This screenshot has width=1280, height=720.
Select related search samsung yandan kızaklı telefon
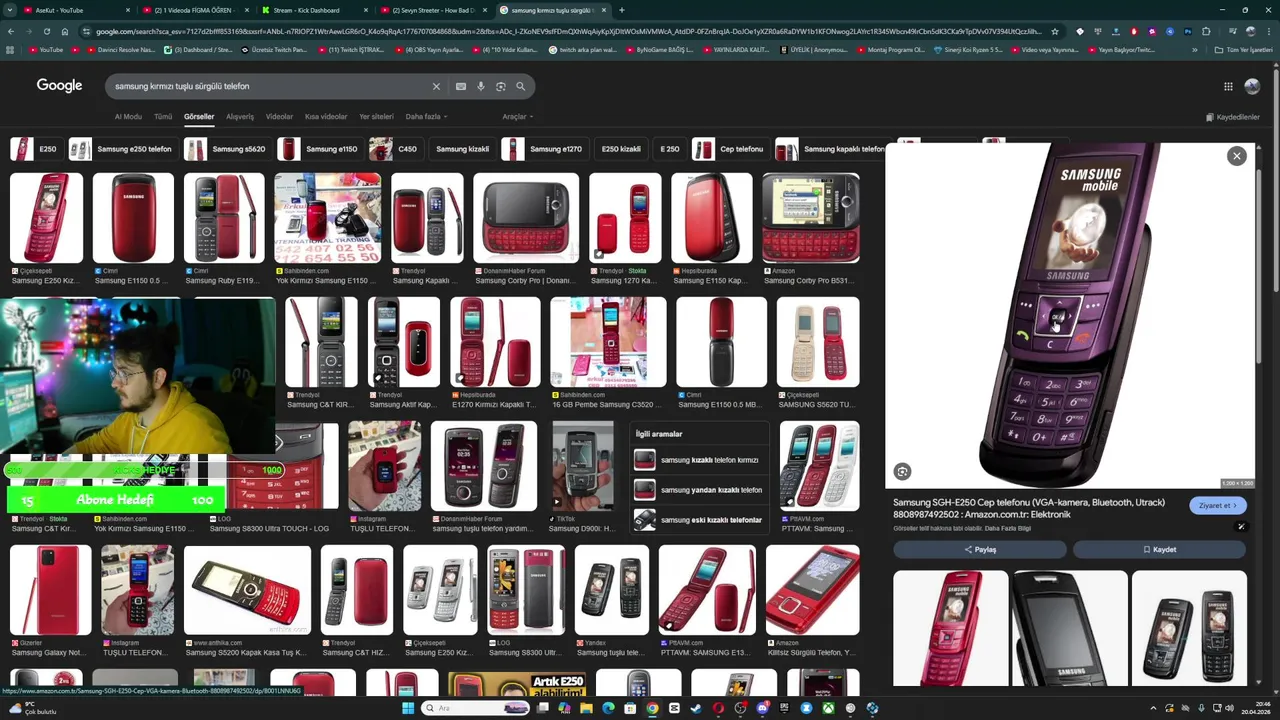click(700, 490)
